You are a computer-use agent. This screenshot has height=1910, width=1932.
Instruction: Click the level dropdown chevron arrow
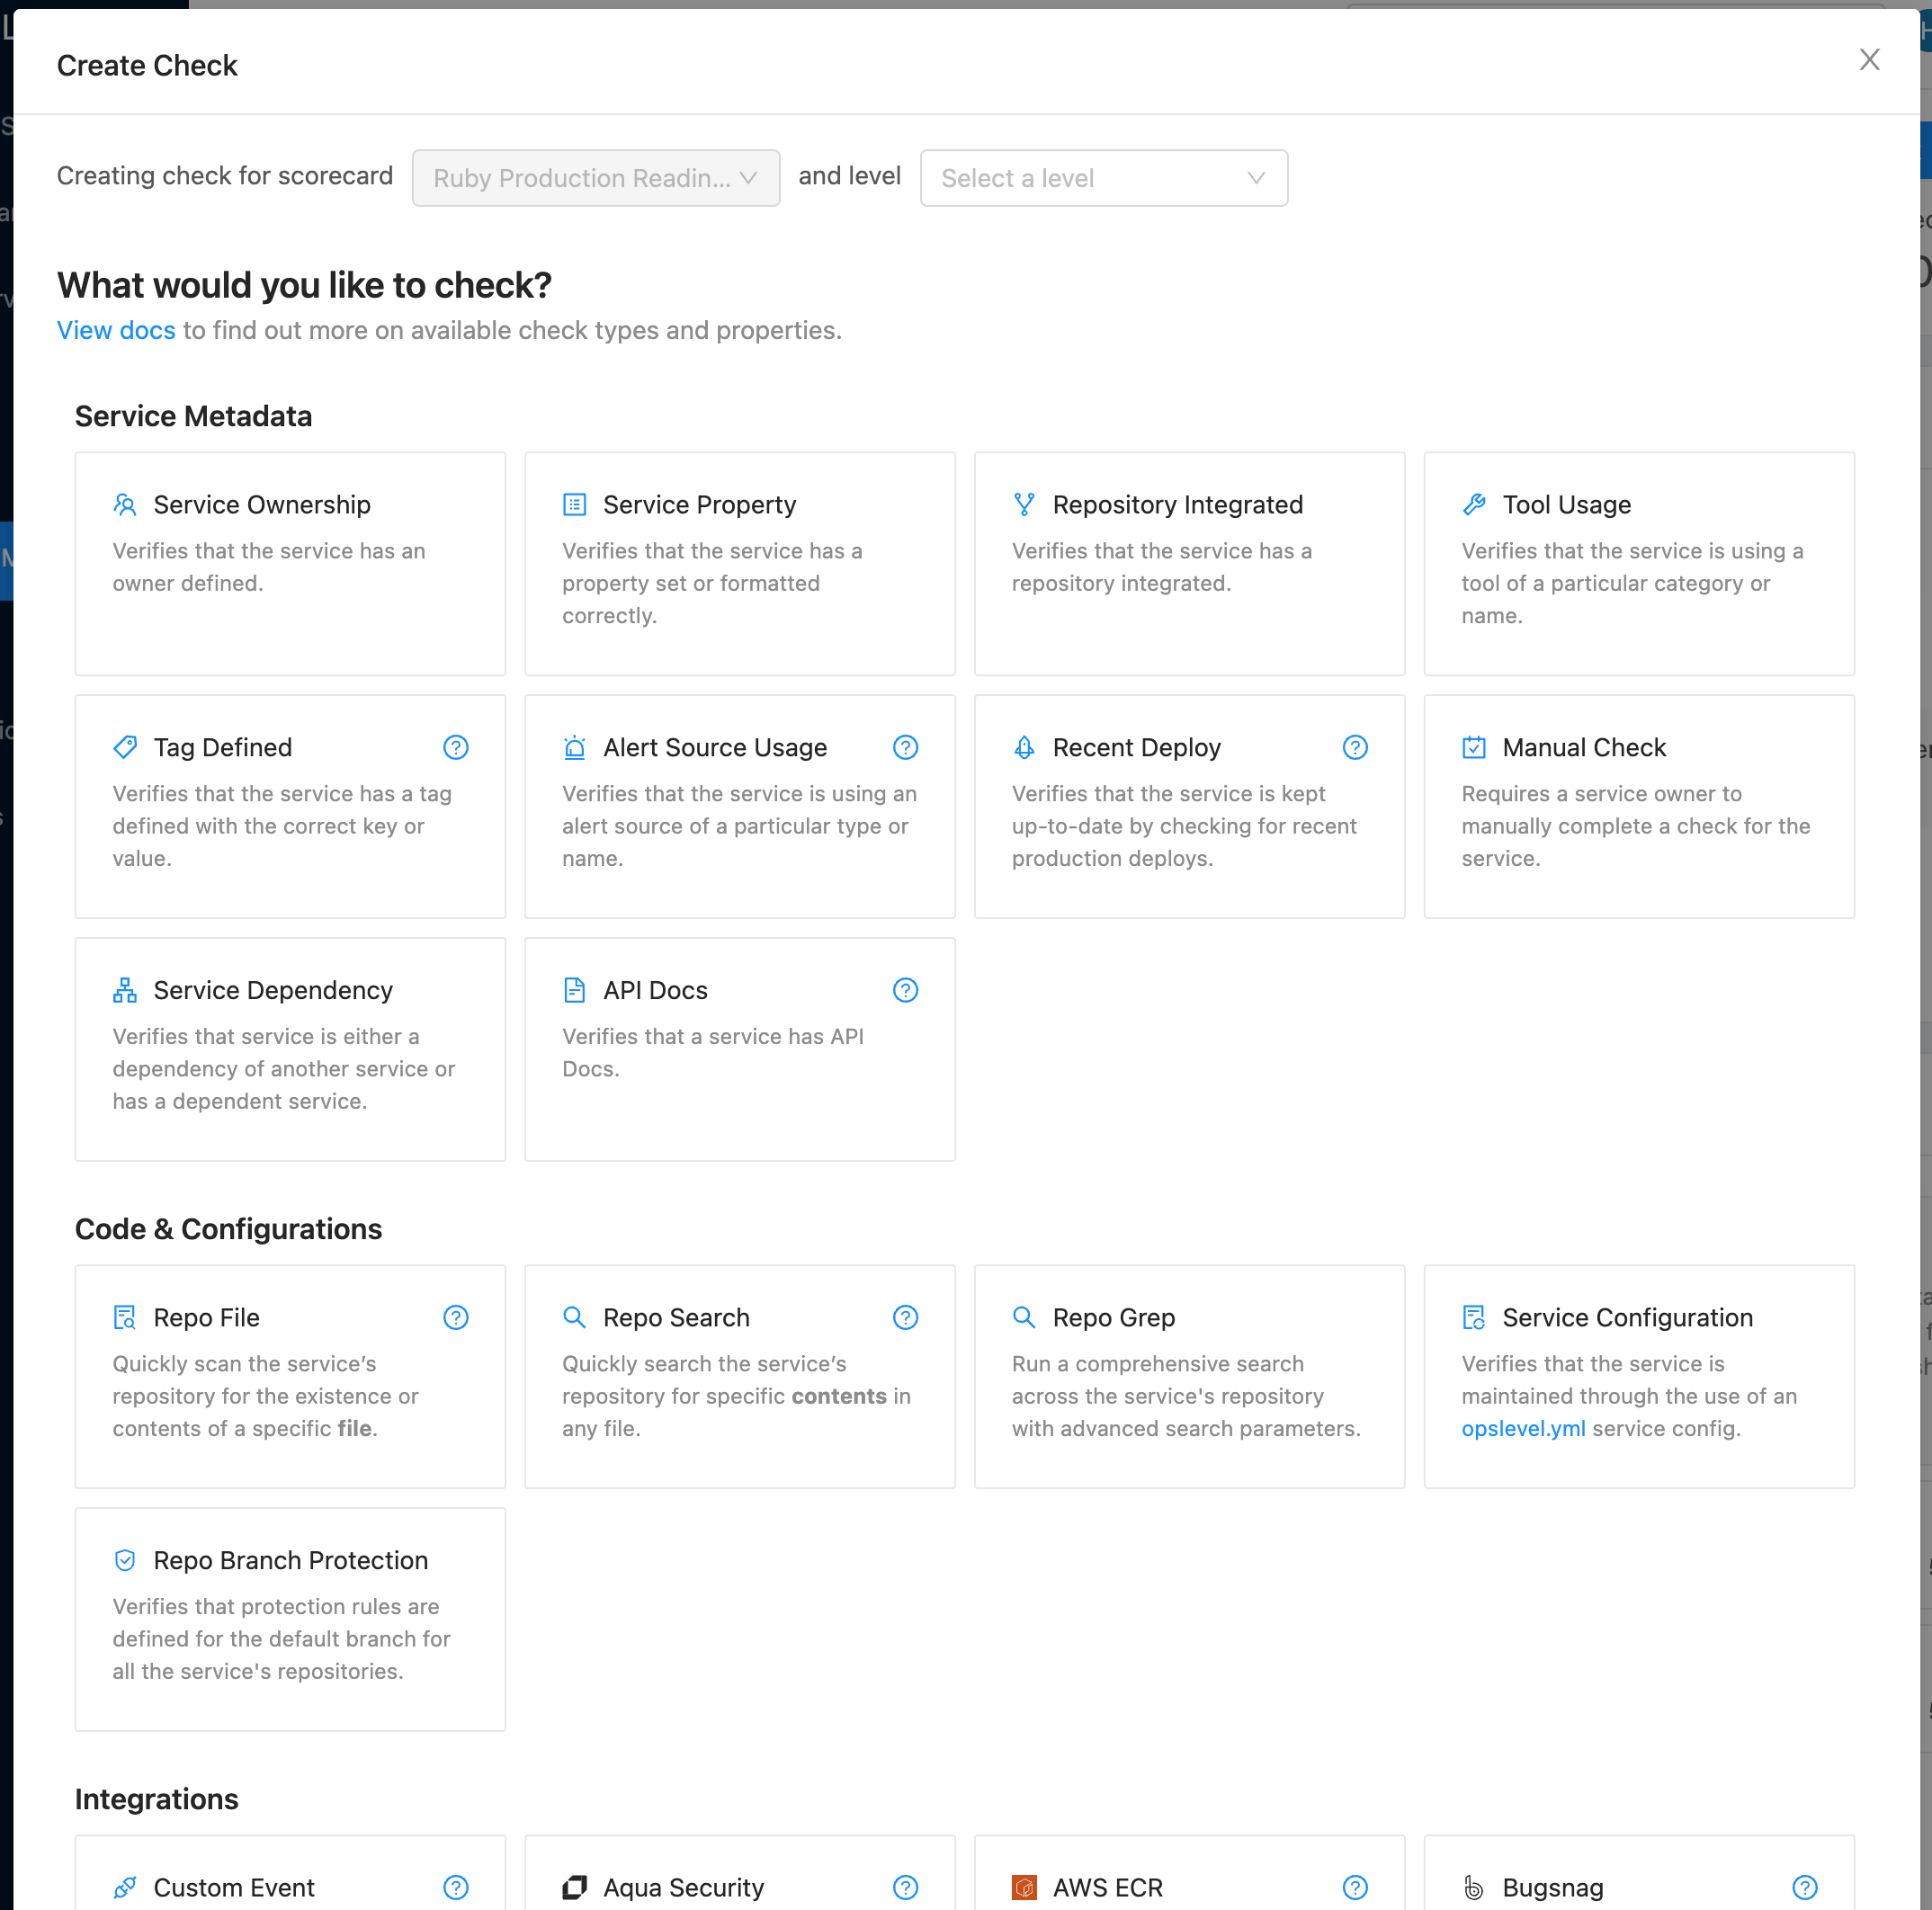click(1256, 179)
